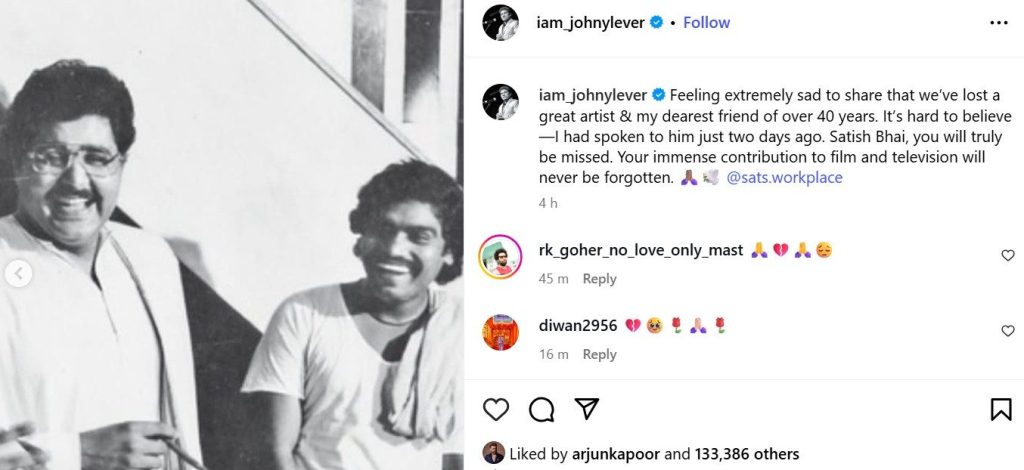The height and width of the screenshot is (470, 1024).
Task: Click caption author avatar iam_johnylever
Action: (500, 101)
